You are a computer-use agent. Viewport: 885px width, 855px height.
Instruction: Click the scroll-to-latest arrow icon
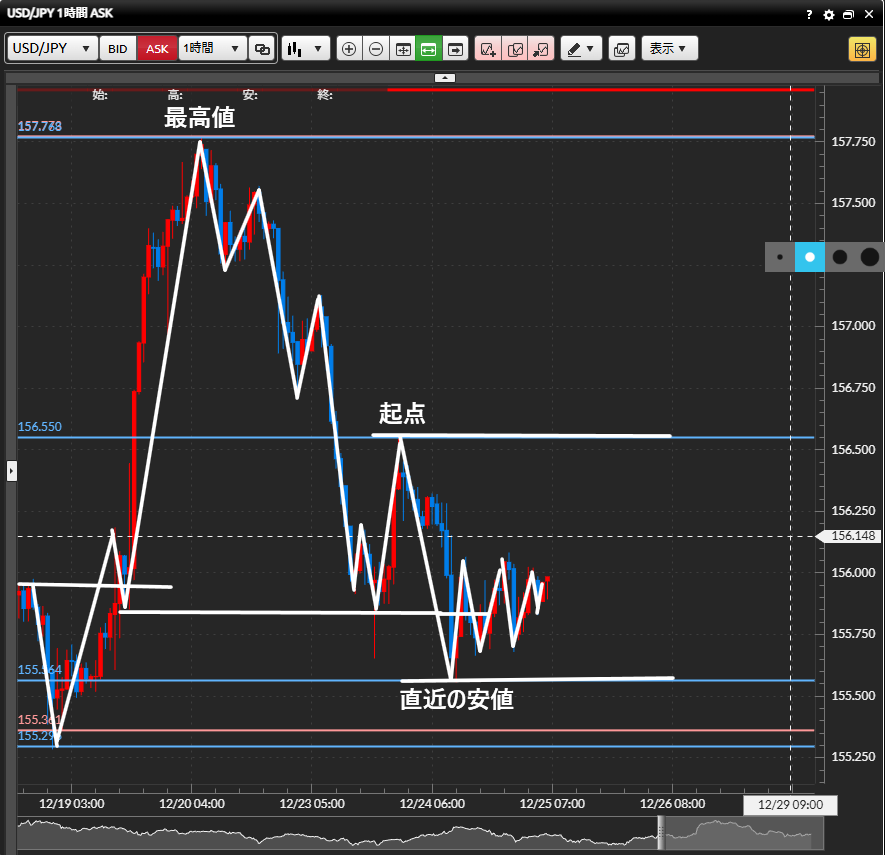pos(456,49)
